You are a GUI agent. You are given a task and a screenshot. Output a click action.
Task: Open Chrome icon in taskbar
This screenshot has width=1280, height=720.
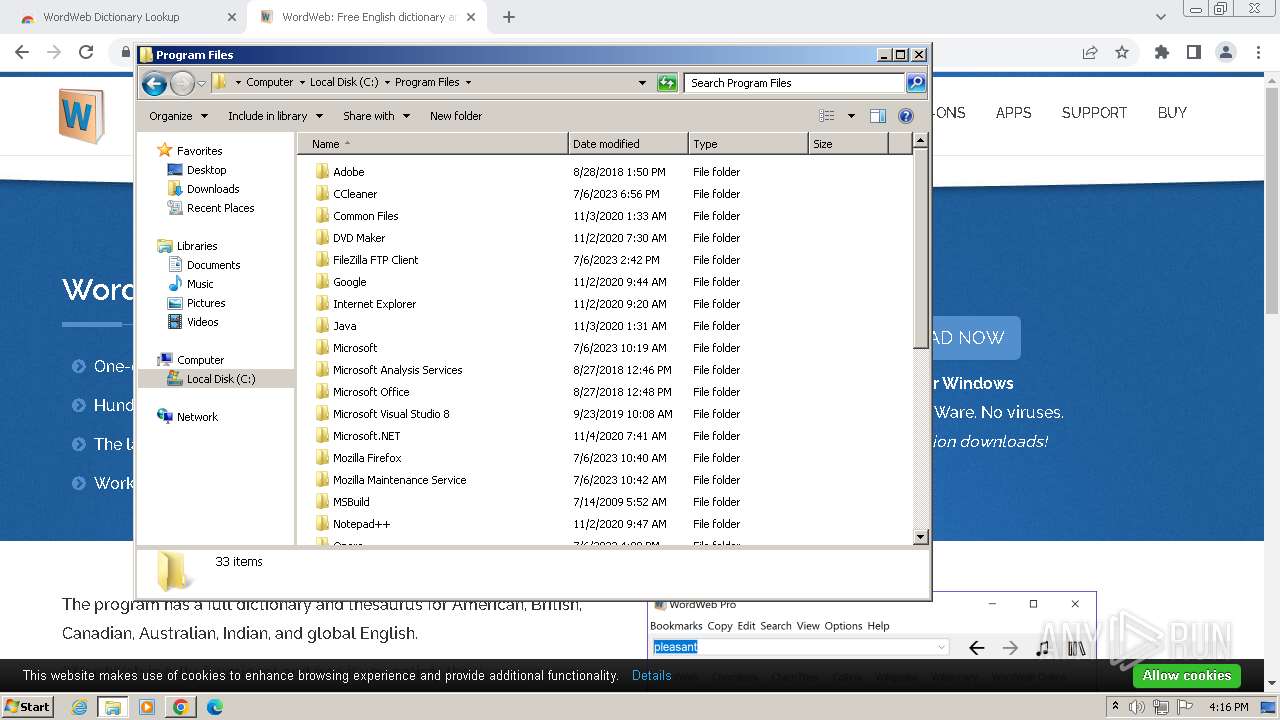click(180, 707)
